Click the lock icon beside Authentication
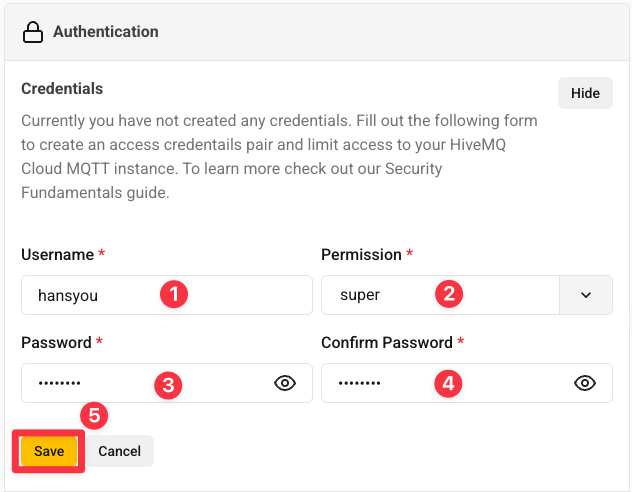The height and width of the screenshot is (492, 632). click(34, 32)
